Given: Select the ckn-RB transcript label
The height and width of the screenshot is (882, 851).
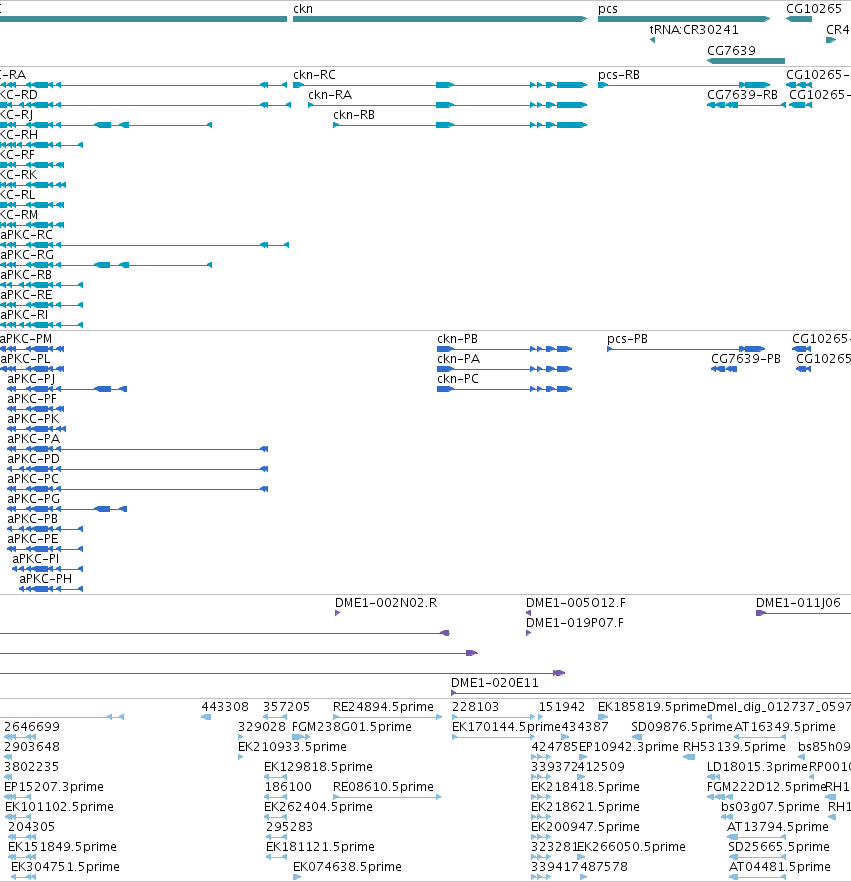Looking at the screenshot, I should pyautogui.click(x=354, y=115).
